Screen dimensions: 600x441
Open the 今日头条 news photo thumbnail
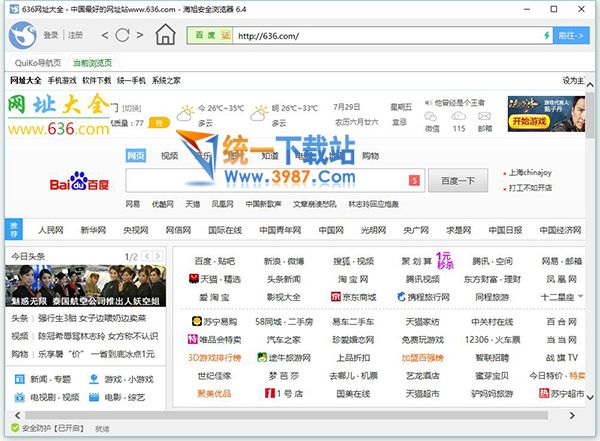pos(85,286)
